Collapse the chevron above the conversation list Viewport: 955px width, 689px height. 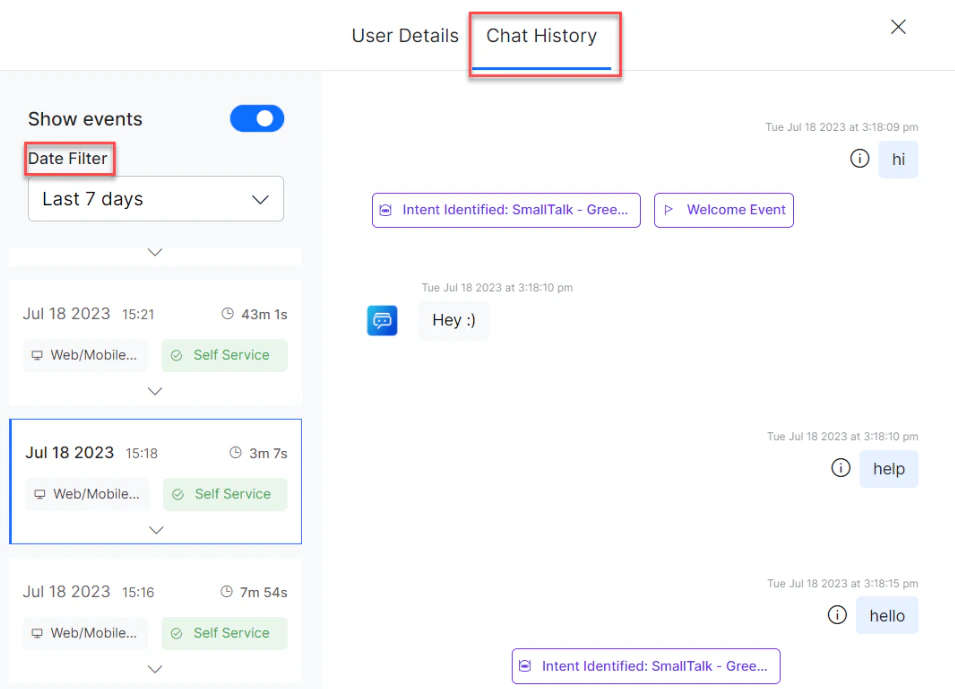154,254
